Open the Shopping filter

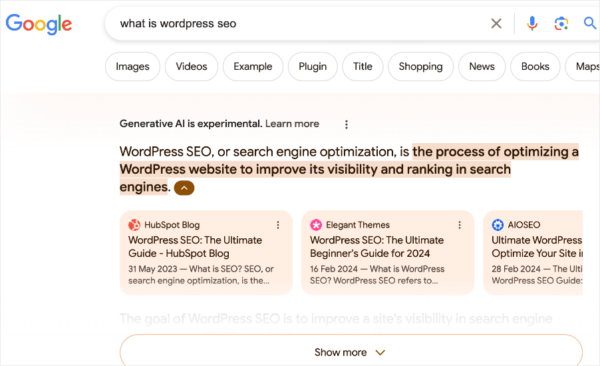(x=421, y=67)
